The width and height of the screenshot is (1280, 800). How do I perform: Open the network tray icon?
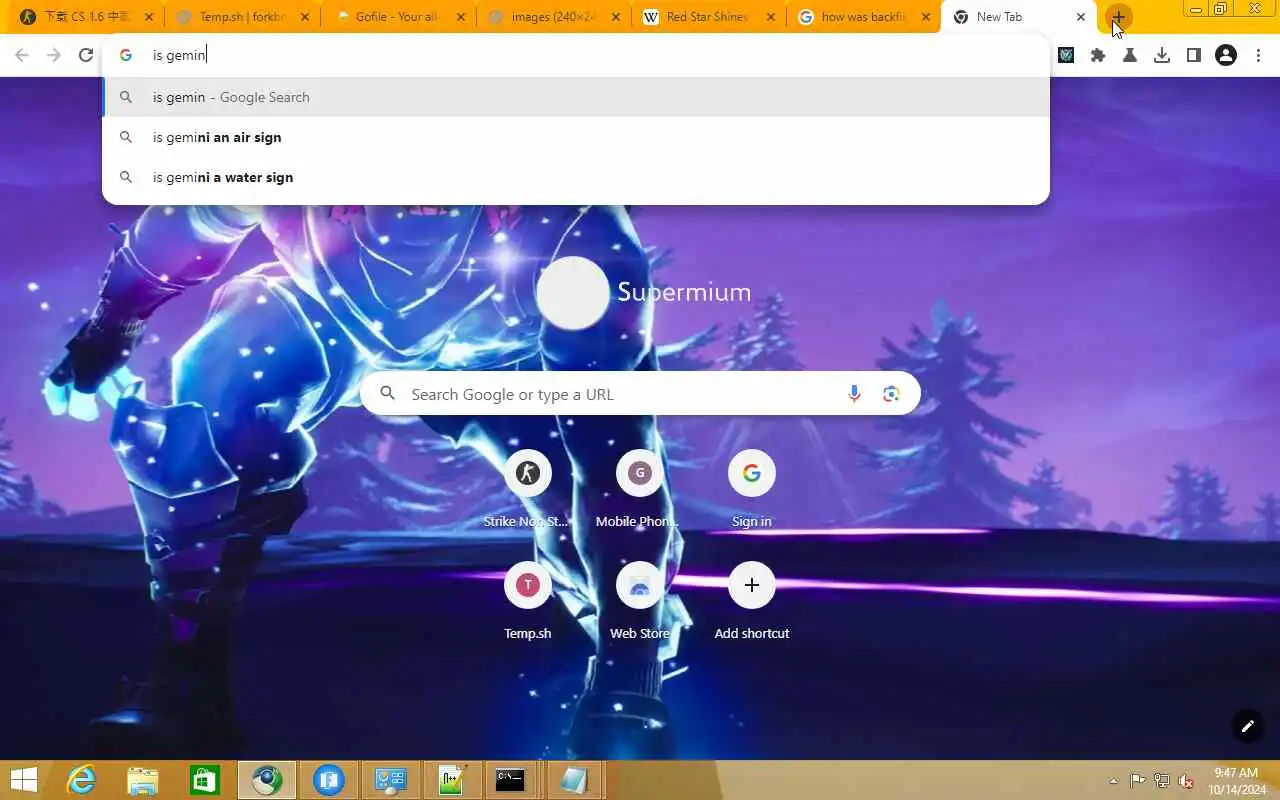(x=1162, y=780)
